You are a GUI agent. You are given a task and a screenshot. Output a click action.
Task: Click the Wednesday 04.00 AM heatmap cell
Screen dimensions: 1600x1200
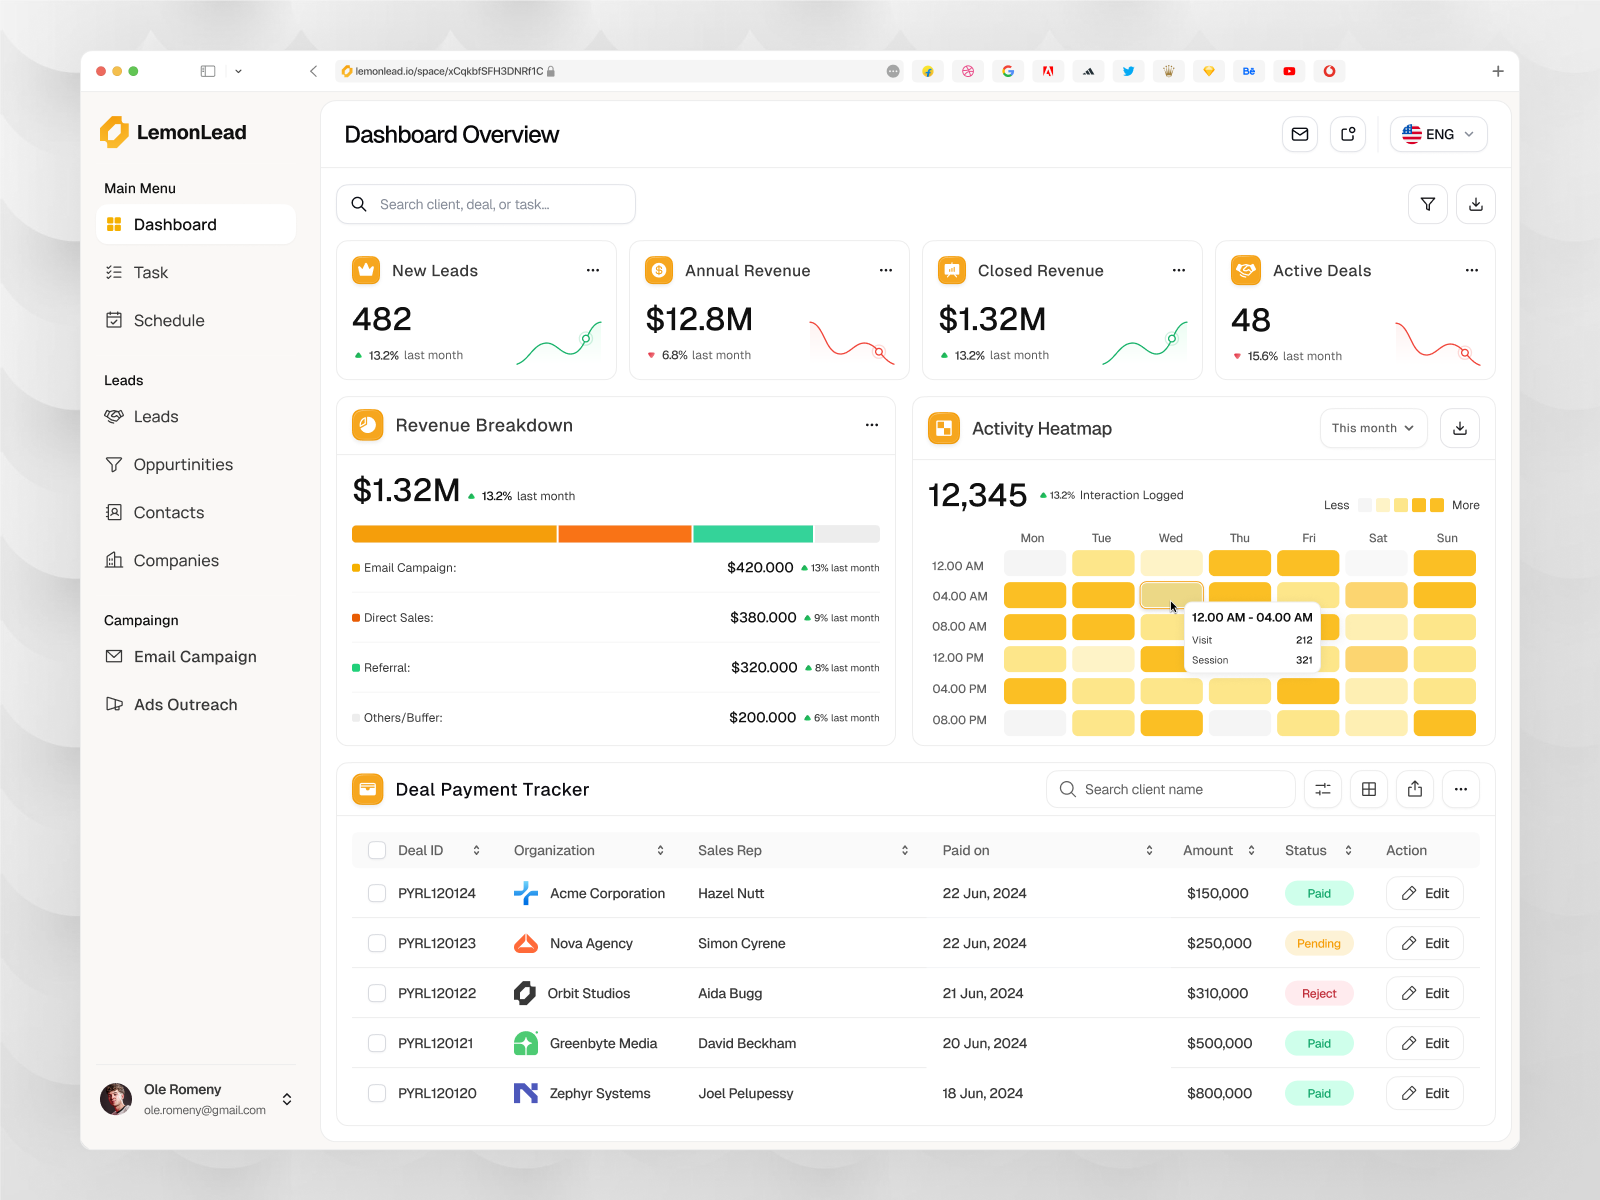point(1171,595)
